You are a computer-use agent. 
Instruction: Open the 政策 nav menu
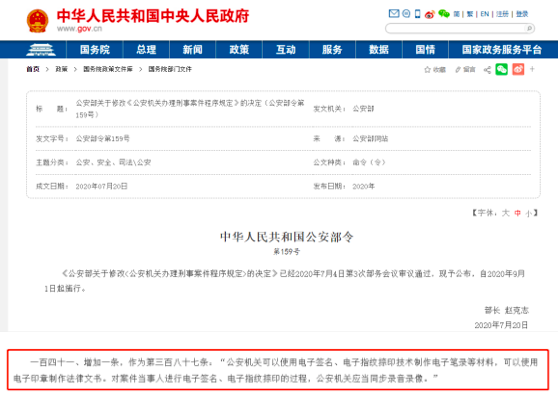[x=239, y=49]
